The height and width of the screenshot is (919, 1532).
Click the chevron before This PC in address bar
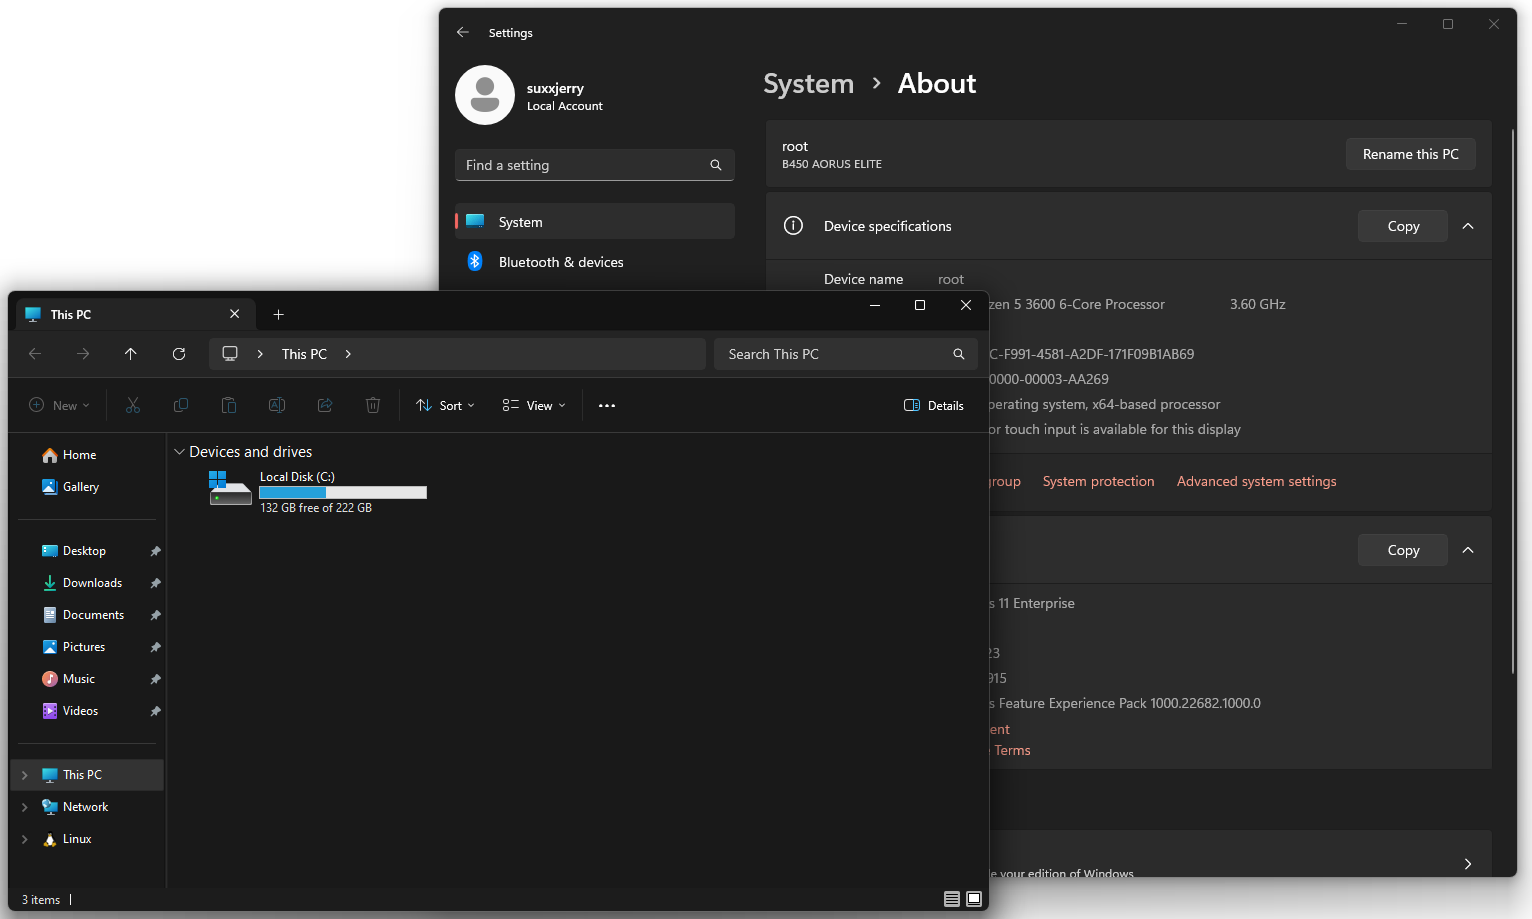tap(260, 354)
